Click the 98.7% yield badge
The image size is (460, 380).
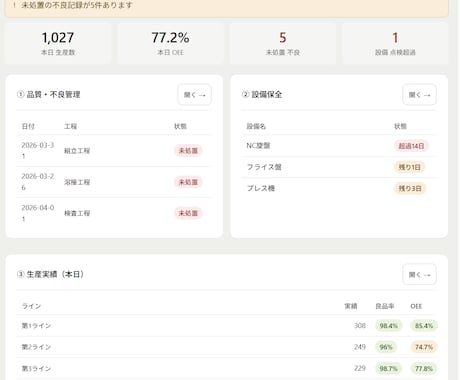pos(389,369)
